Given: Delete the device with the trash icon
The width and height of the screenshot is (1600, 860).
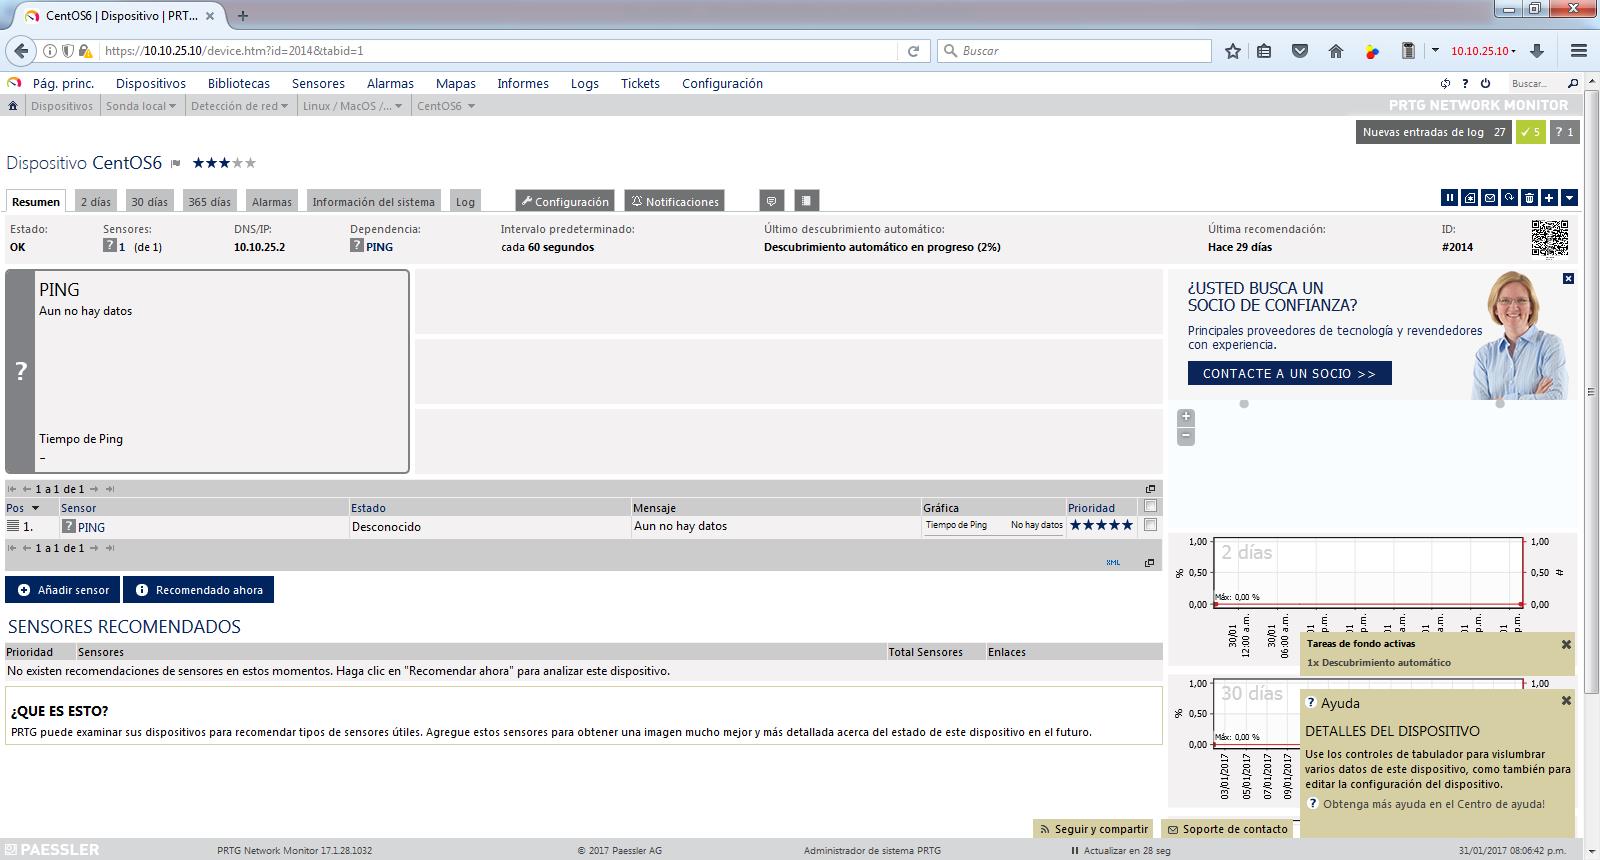Looking at the screenshot, I should (x=1529, y=198).
